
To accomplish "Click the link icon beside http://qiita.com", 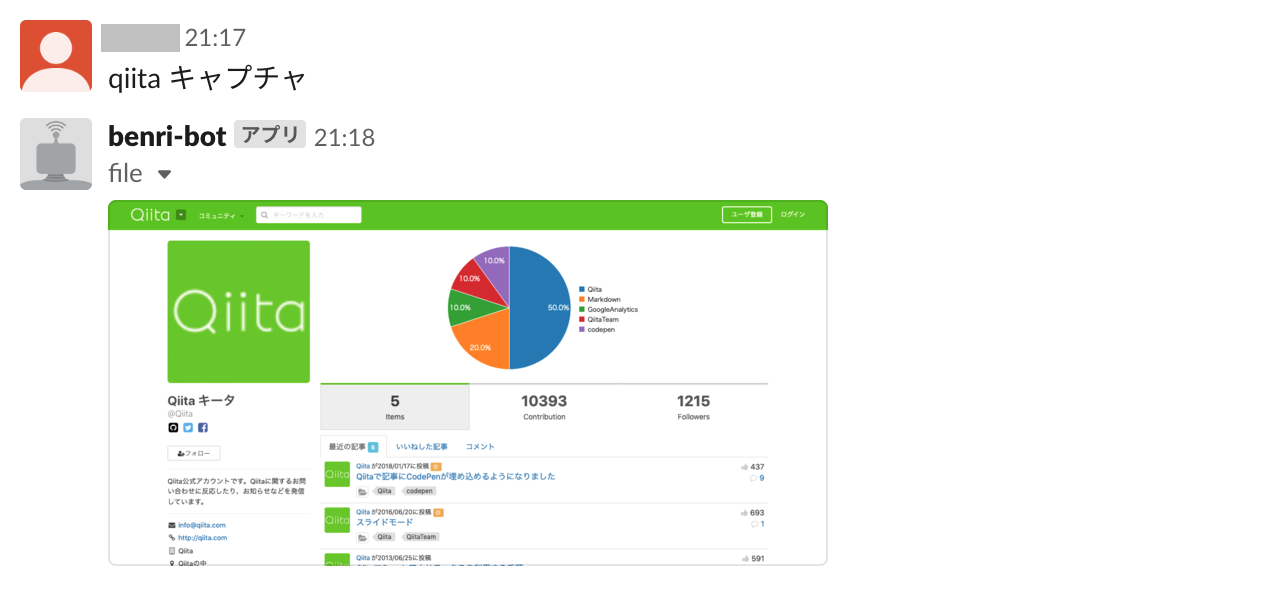I will coord(171,538).
